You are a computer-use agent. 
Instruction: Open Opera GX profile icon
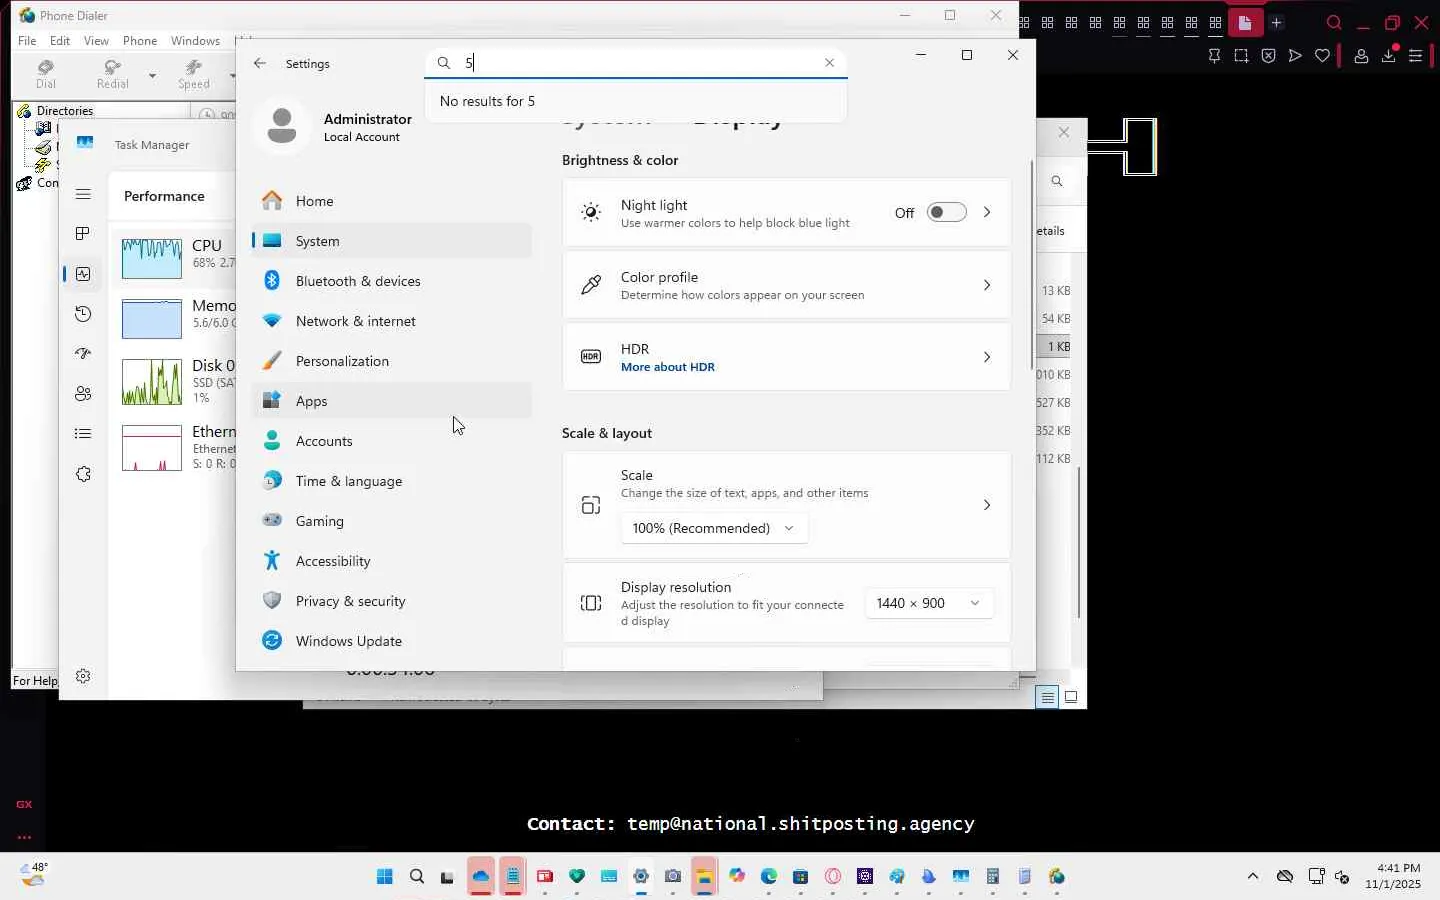point(1361,56)
